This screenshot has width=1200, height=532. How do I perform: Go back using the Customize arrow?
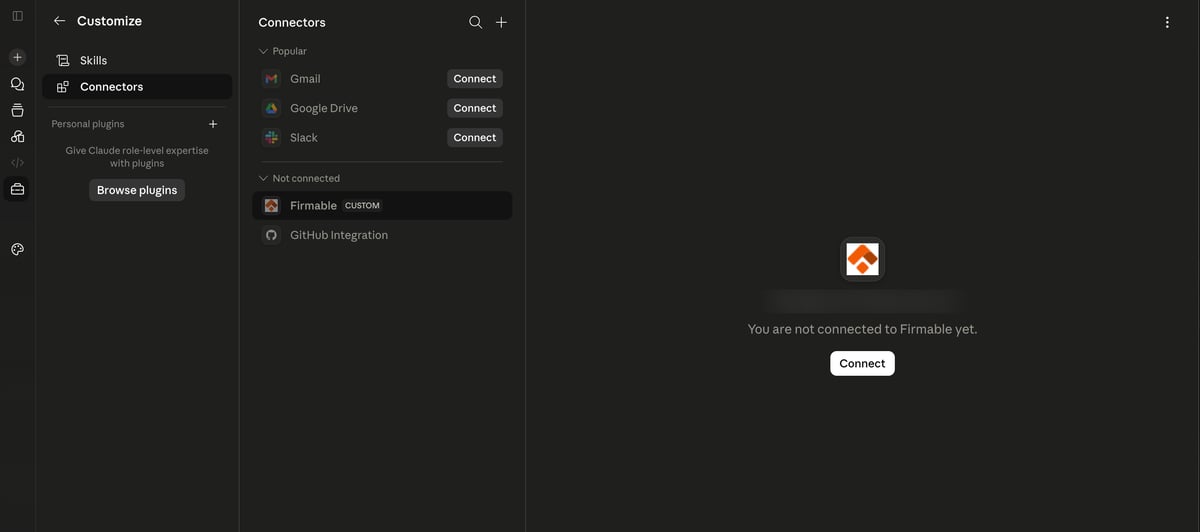(59, 21)
